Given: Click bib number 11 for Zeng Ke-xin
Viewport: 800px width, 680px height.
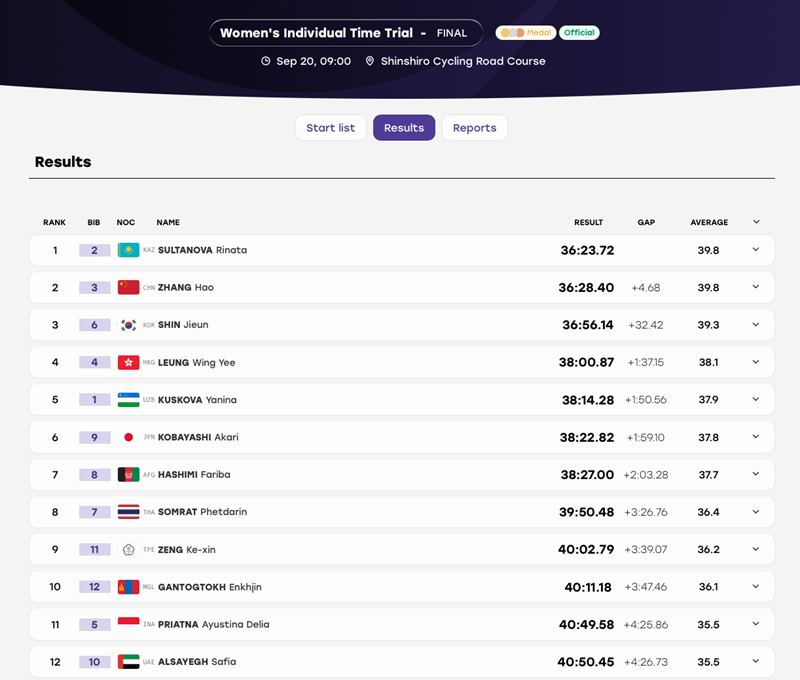Looking at the screenshot, I should [94, 549].
